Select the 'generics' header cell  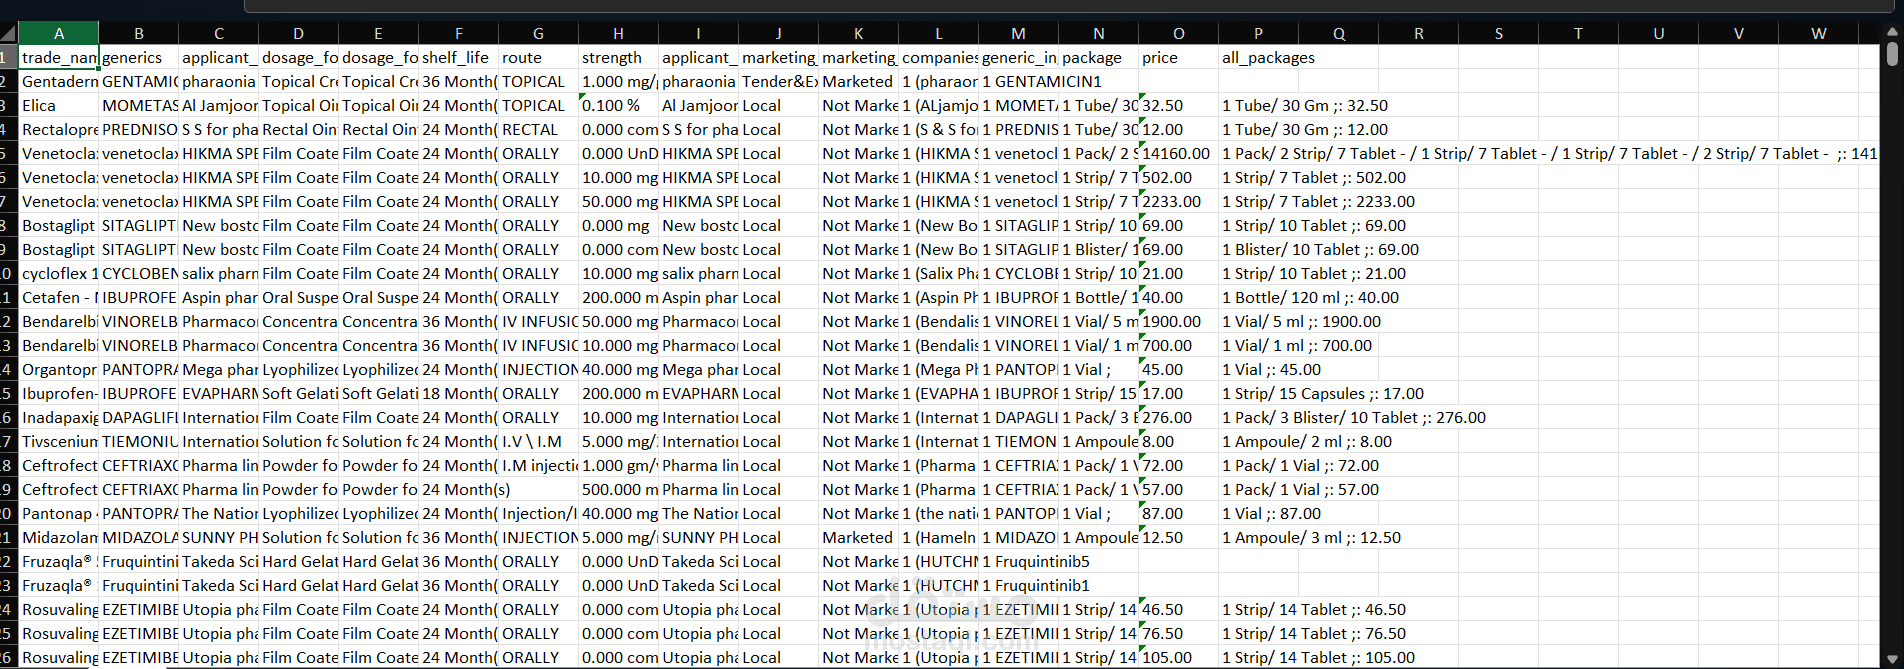coord(139,57)
